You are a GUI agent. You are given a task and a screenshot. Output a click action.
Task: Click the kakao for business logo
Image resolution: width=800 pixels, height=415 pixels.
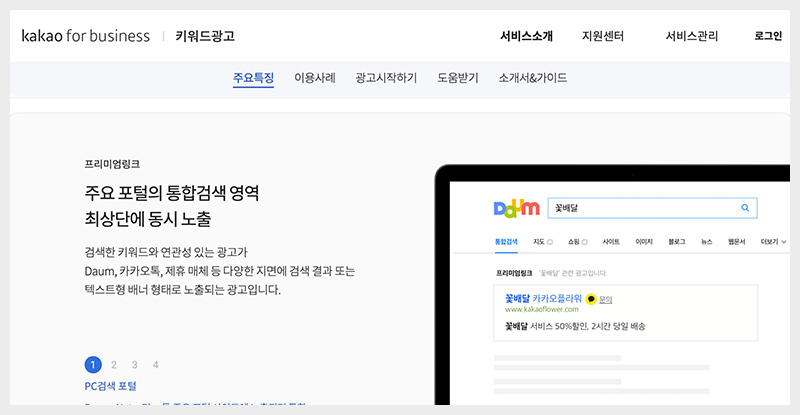(x=85, y=36)
